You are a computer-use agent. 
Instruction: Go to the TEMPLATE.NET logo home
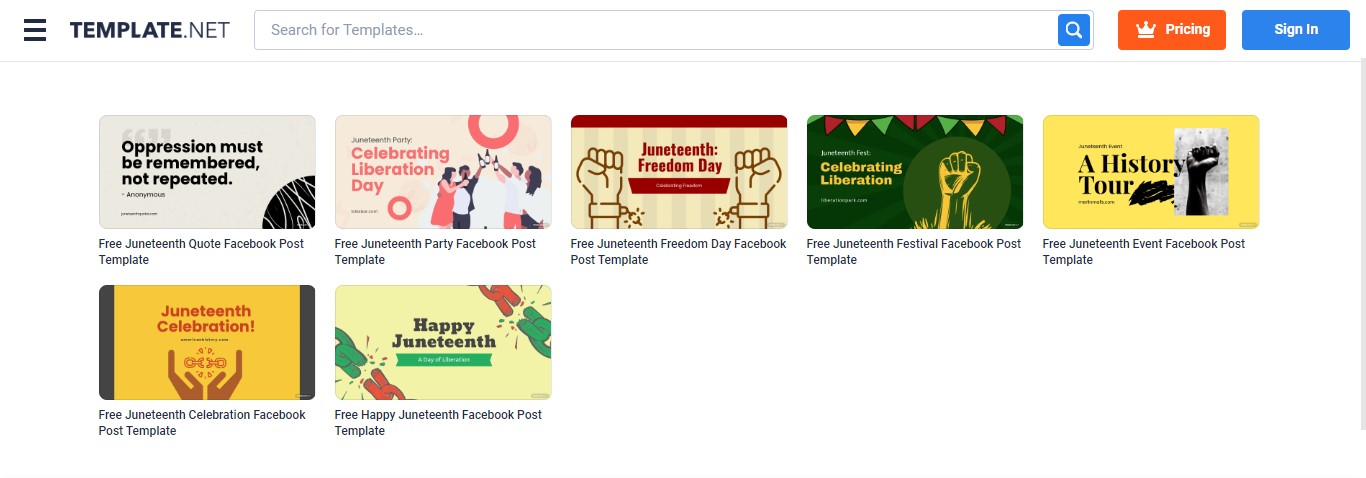149,30
